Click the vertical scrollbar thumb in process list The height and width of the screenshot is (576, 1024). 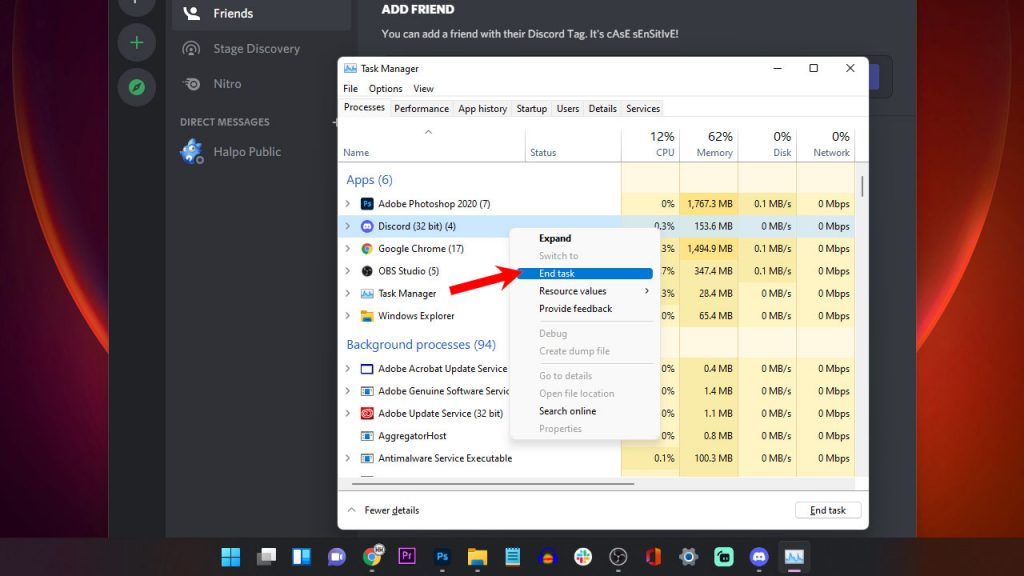click(x=862, y=186)
